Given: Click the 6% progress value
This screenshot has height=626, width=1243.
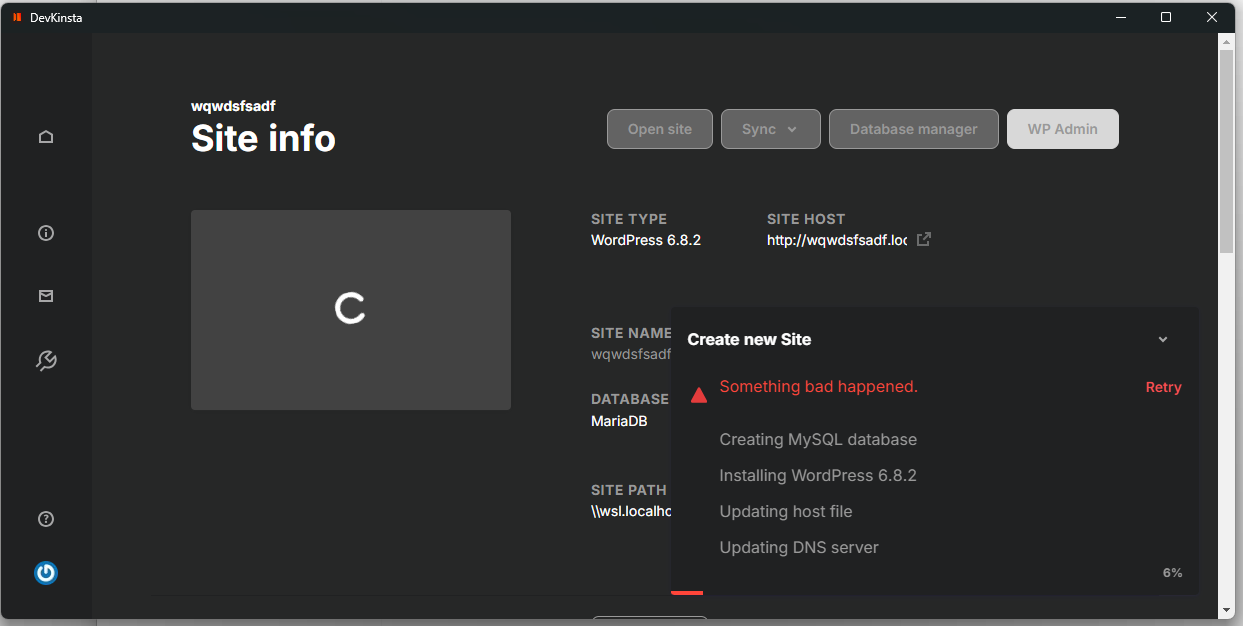Looking at the screenshot, I should 1173,573.
